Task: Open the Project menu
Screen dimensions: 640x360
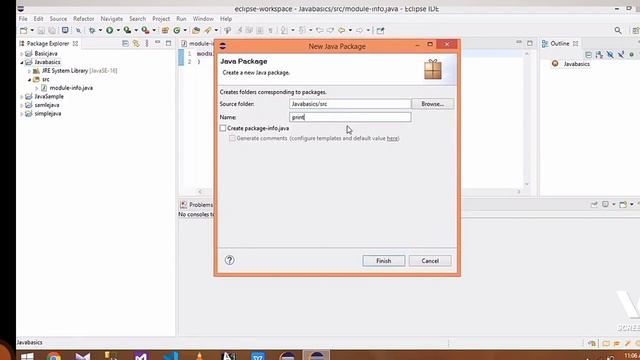Action: [x=161, y=19]
